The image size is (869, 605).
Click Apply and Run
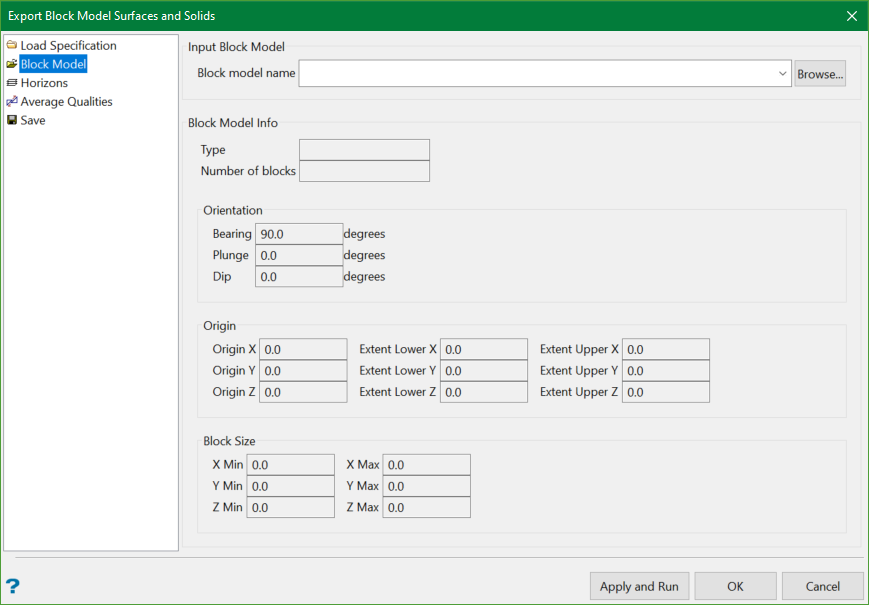coord(639,586)
